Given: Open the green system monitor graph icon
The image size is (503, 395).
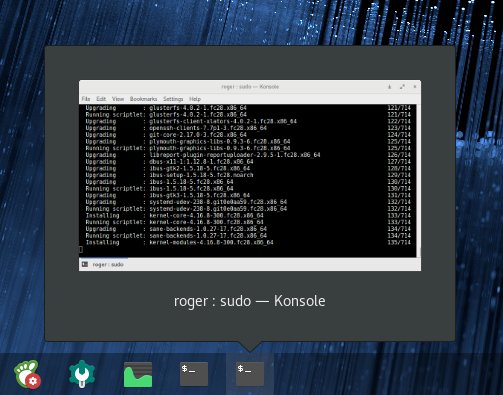Looking at the screenshot, I should click(x=138, y=375).
